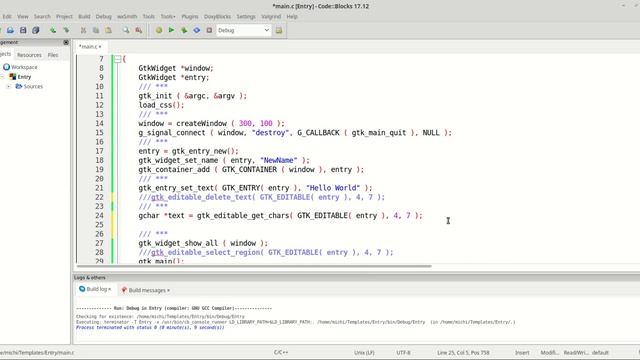Open the Search menu
Image resolution: width=640 pixels, height=360 pixels.
coord(42,17)
